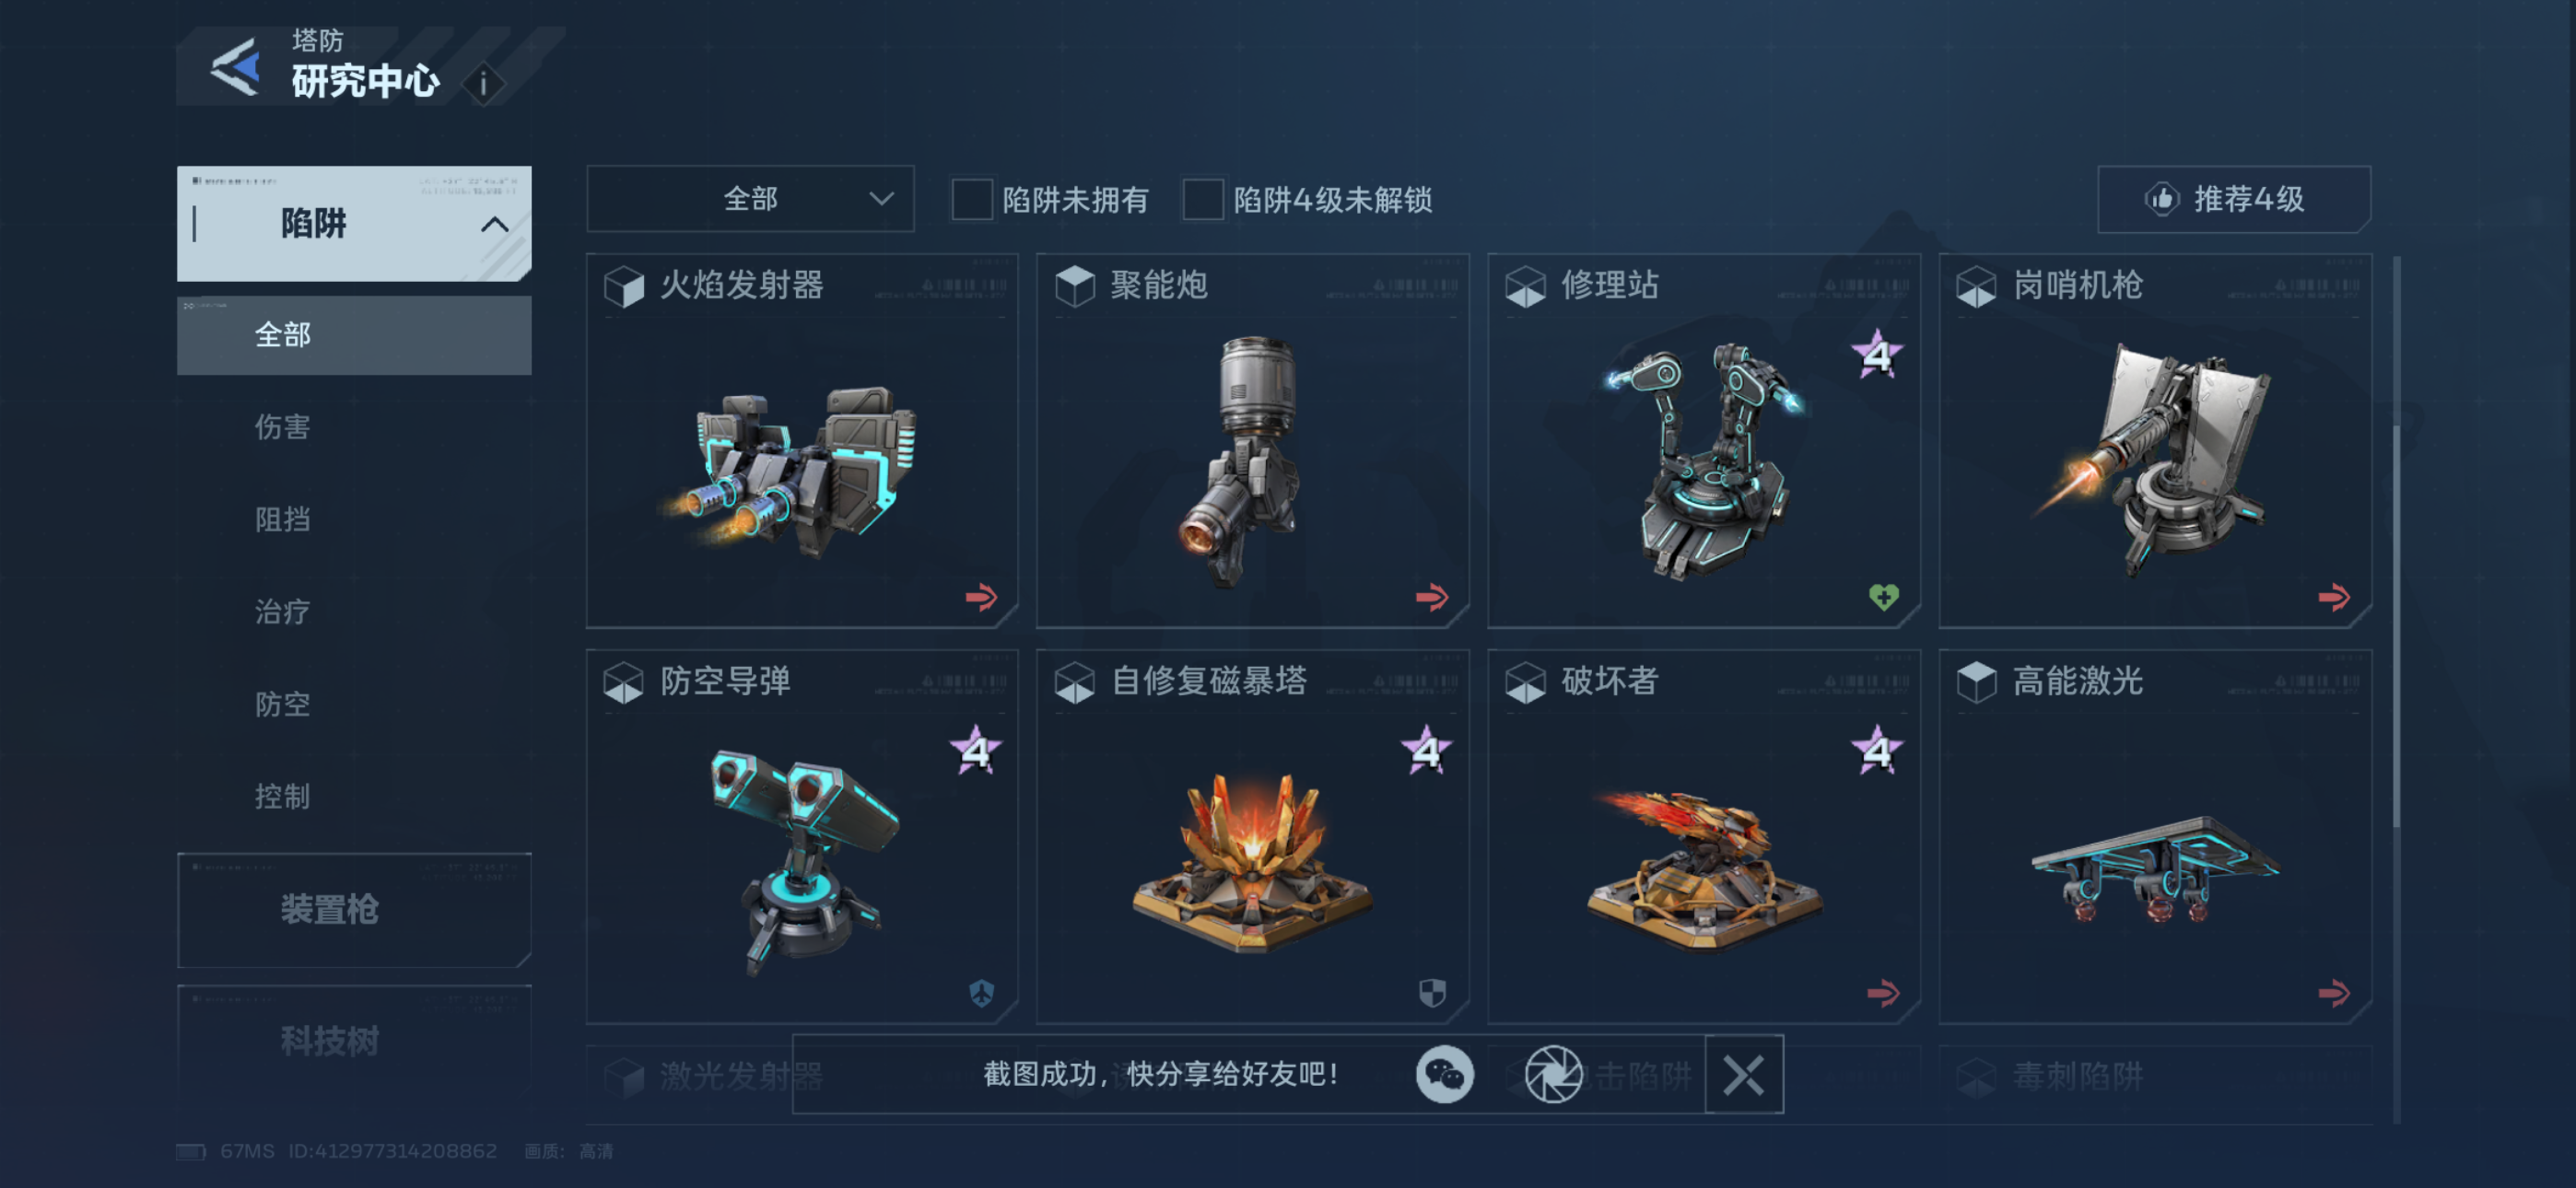Share screenshot via WeChat icon
The width and height of the screenshot is (2576, 1188).
click(x=1444, y=1075)
